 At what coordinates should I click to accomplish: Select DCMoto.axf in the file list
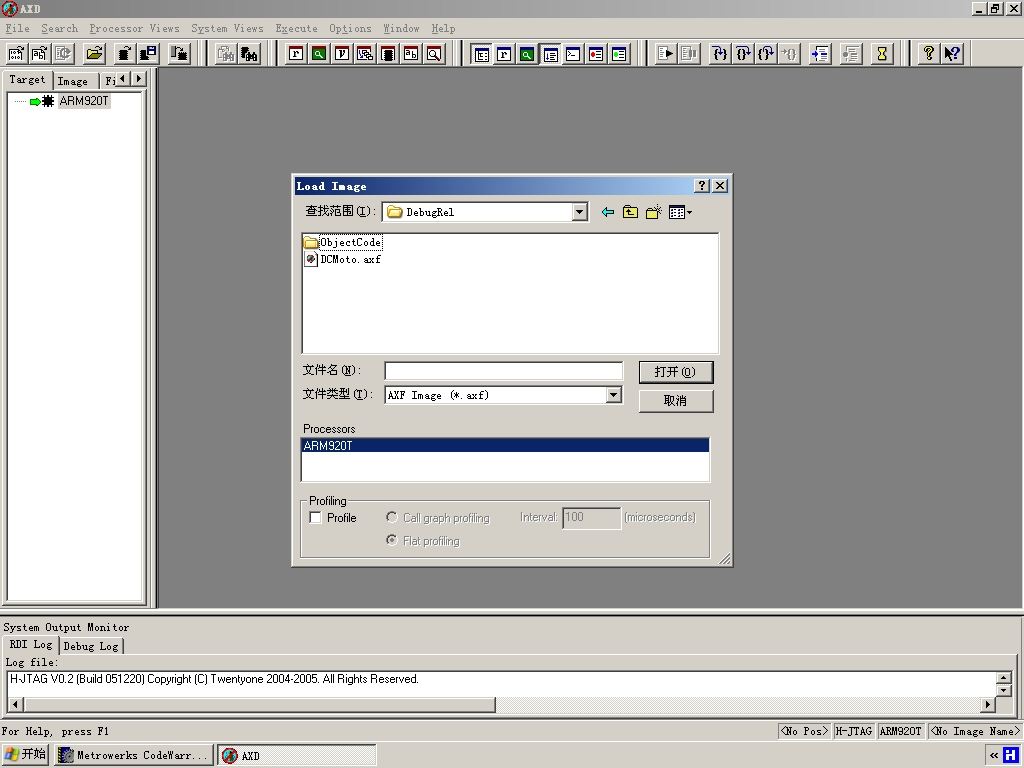tap(344, 259)
